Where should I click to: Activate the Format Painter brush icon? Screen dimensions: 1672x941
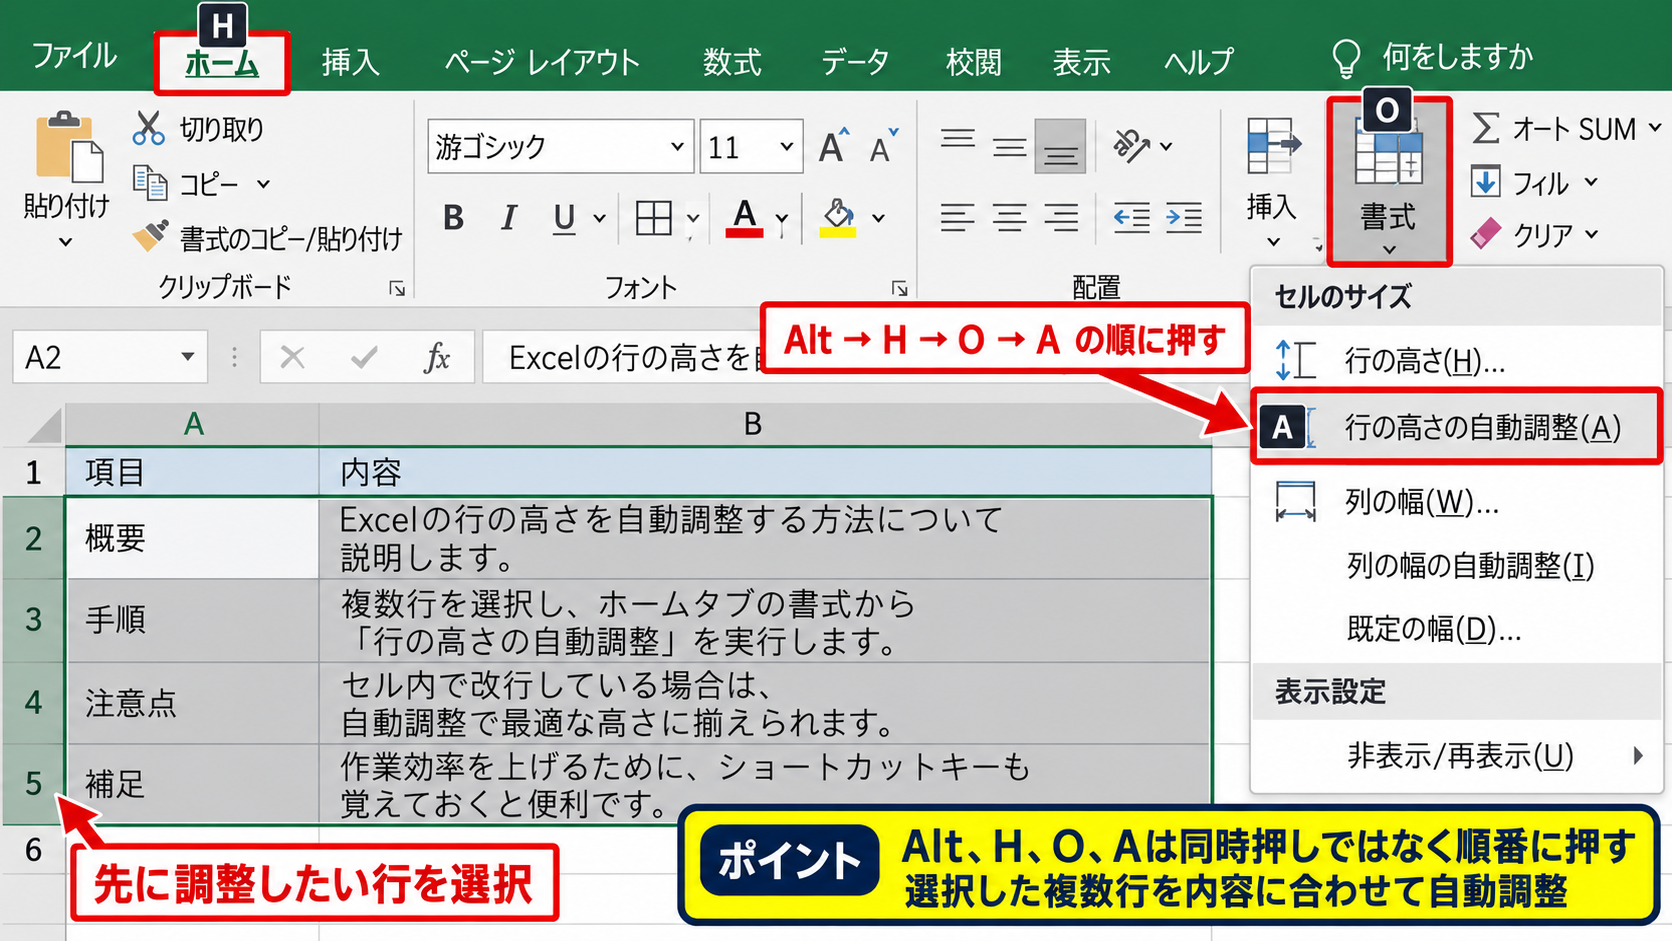pyautogui.click(x=150, y=236)
